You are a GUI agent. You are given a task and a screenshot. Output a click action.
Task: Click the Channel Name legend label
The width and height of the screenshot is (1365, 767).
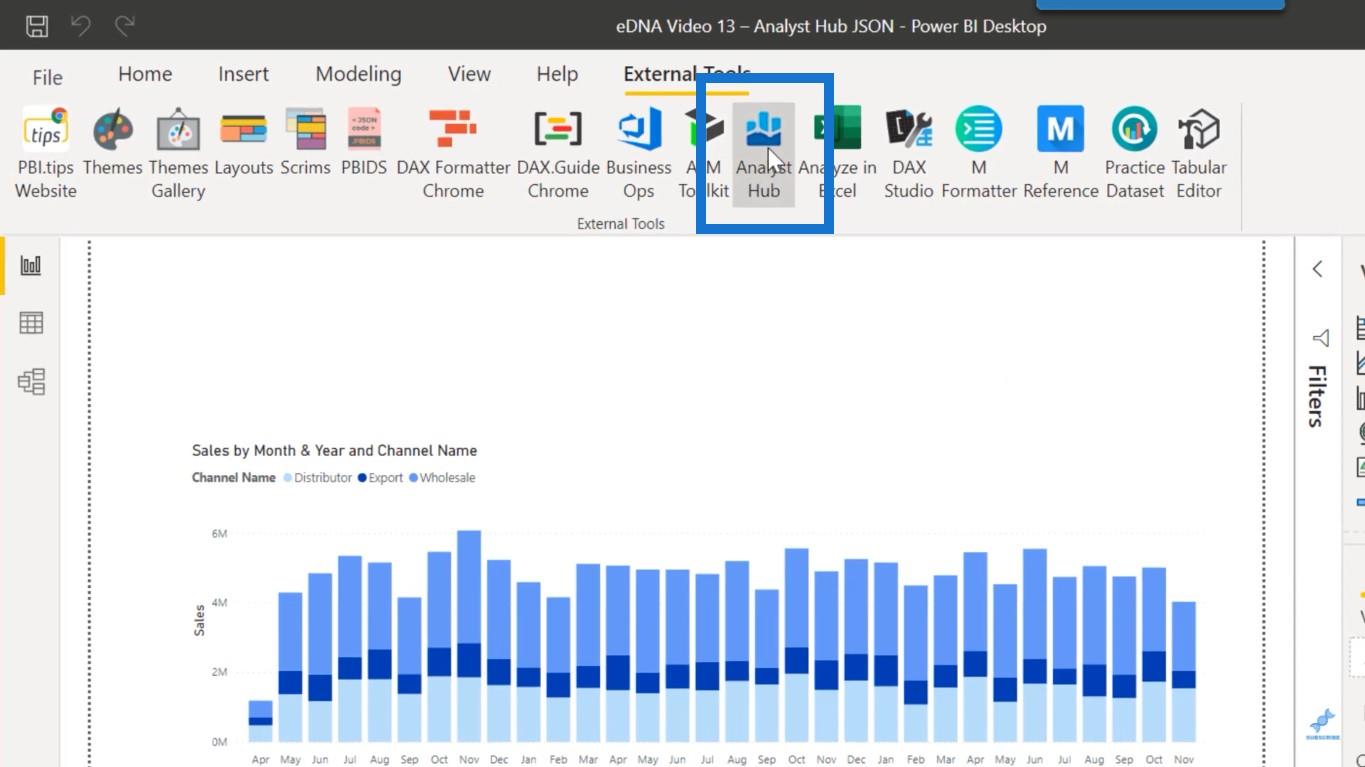233,478
